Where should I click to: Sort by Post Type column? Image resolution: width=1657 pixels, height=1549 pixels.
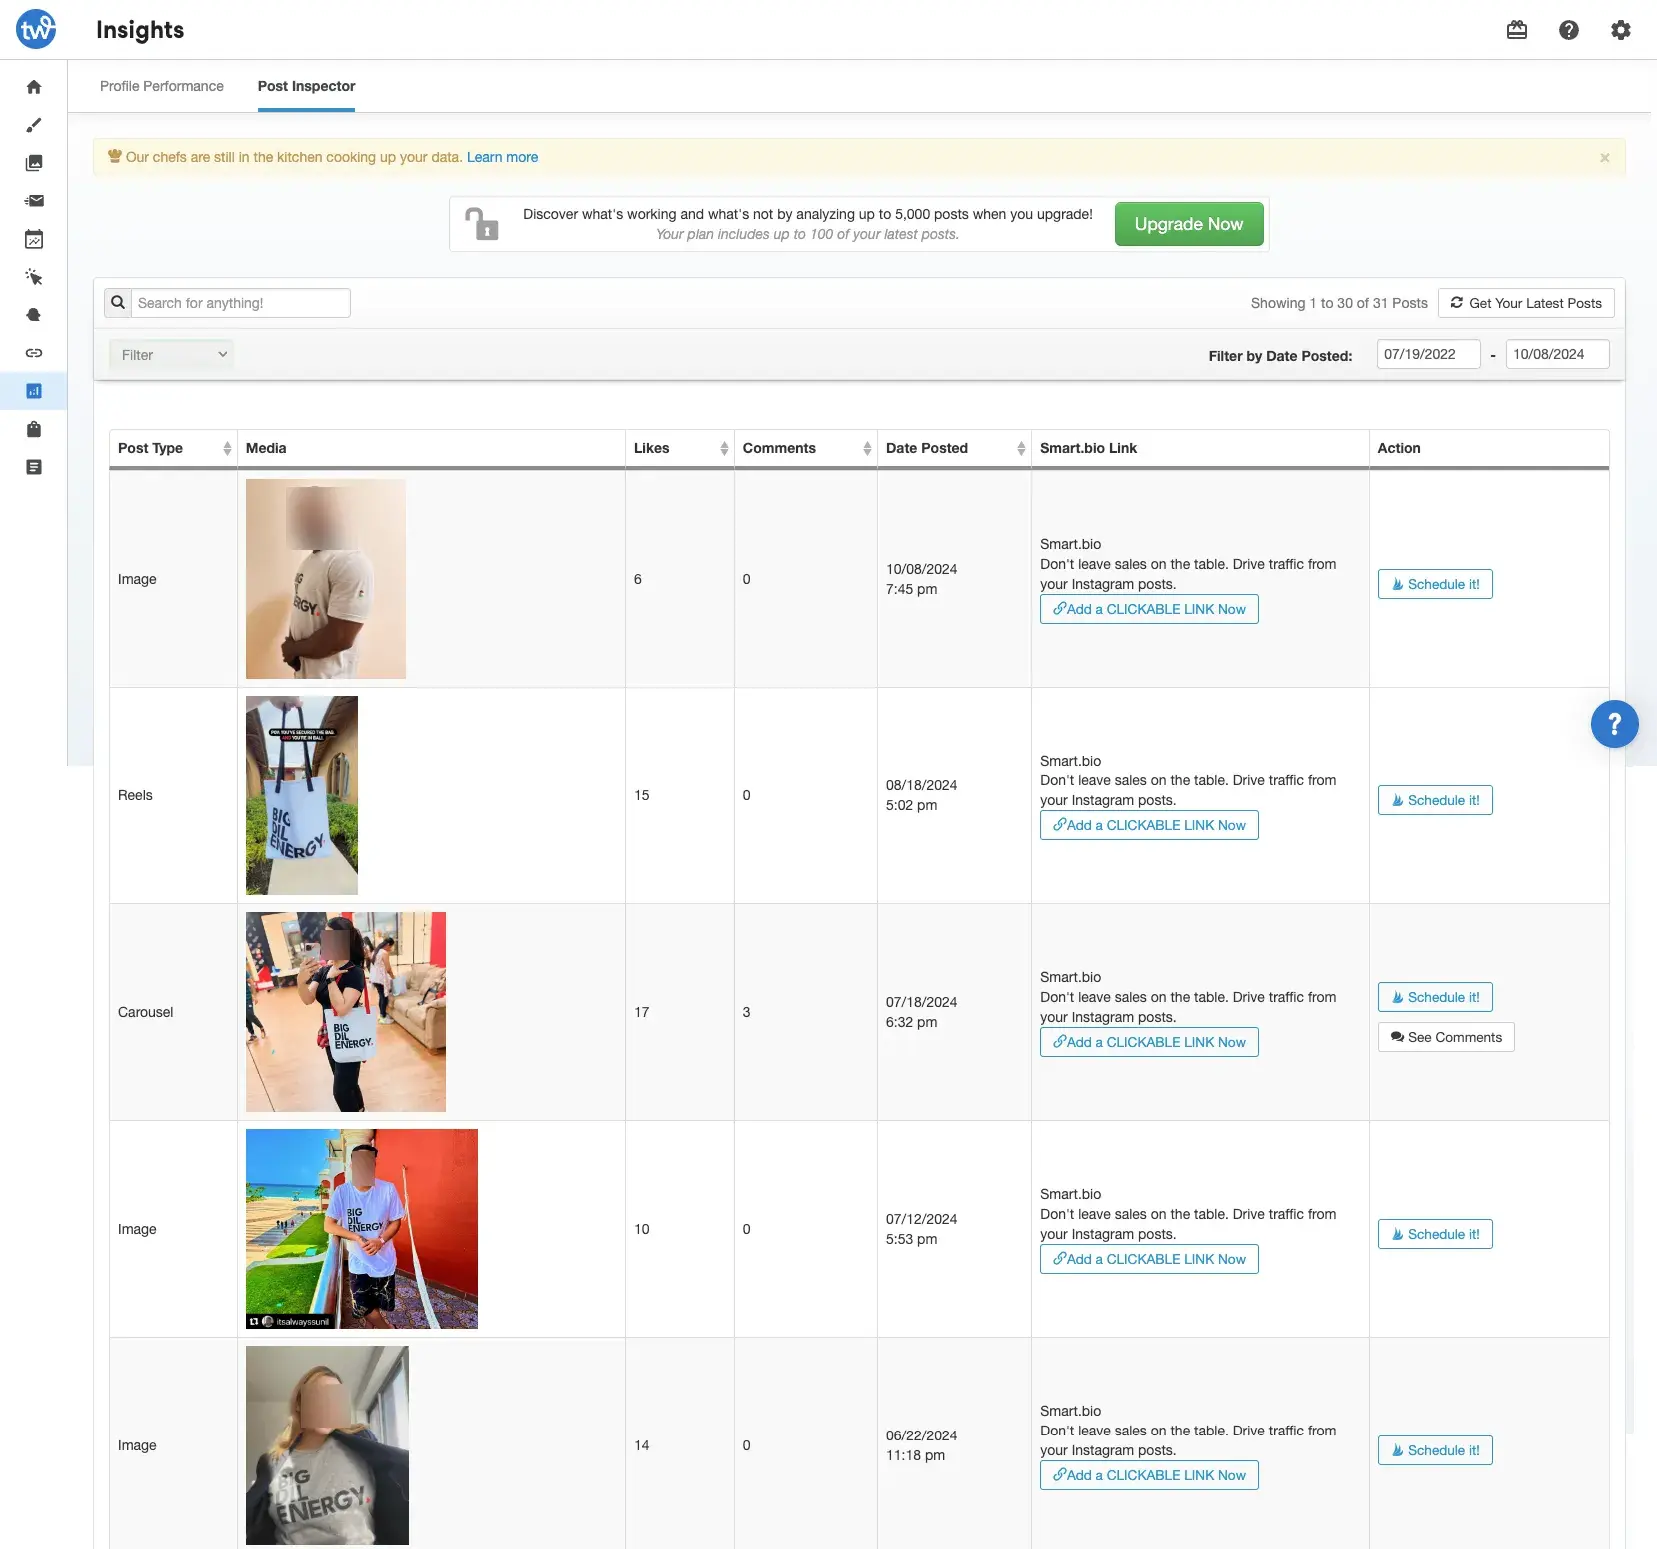tap(173, 448)
